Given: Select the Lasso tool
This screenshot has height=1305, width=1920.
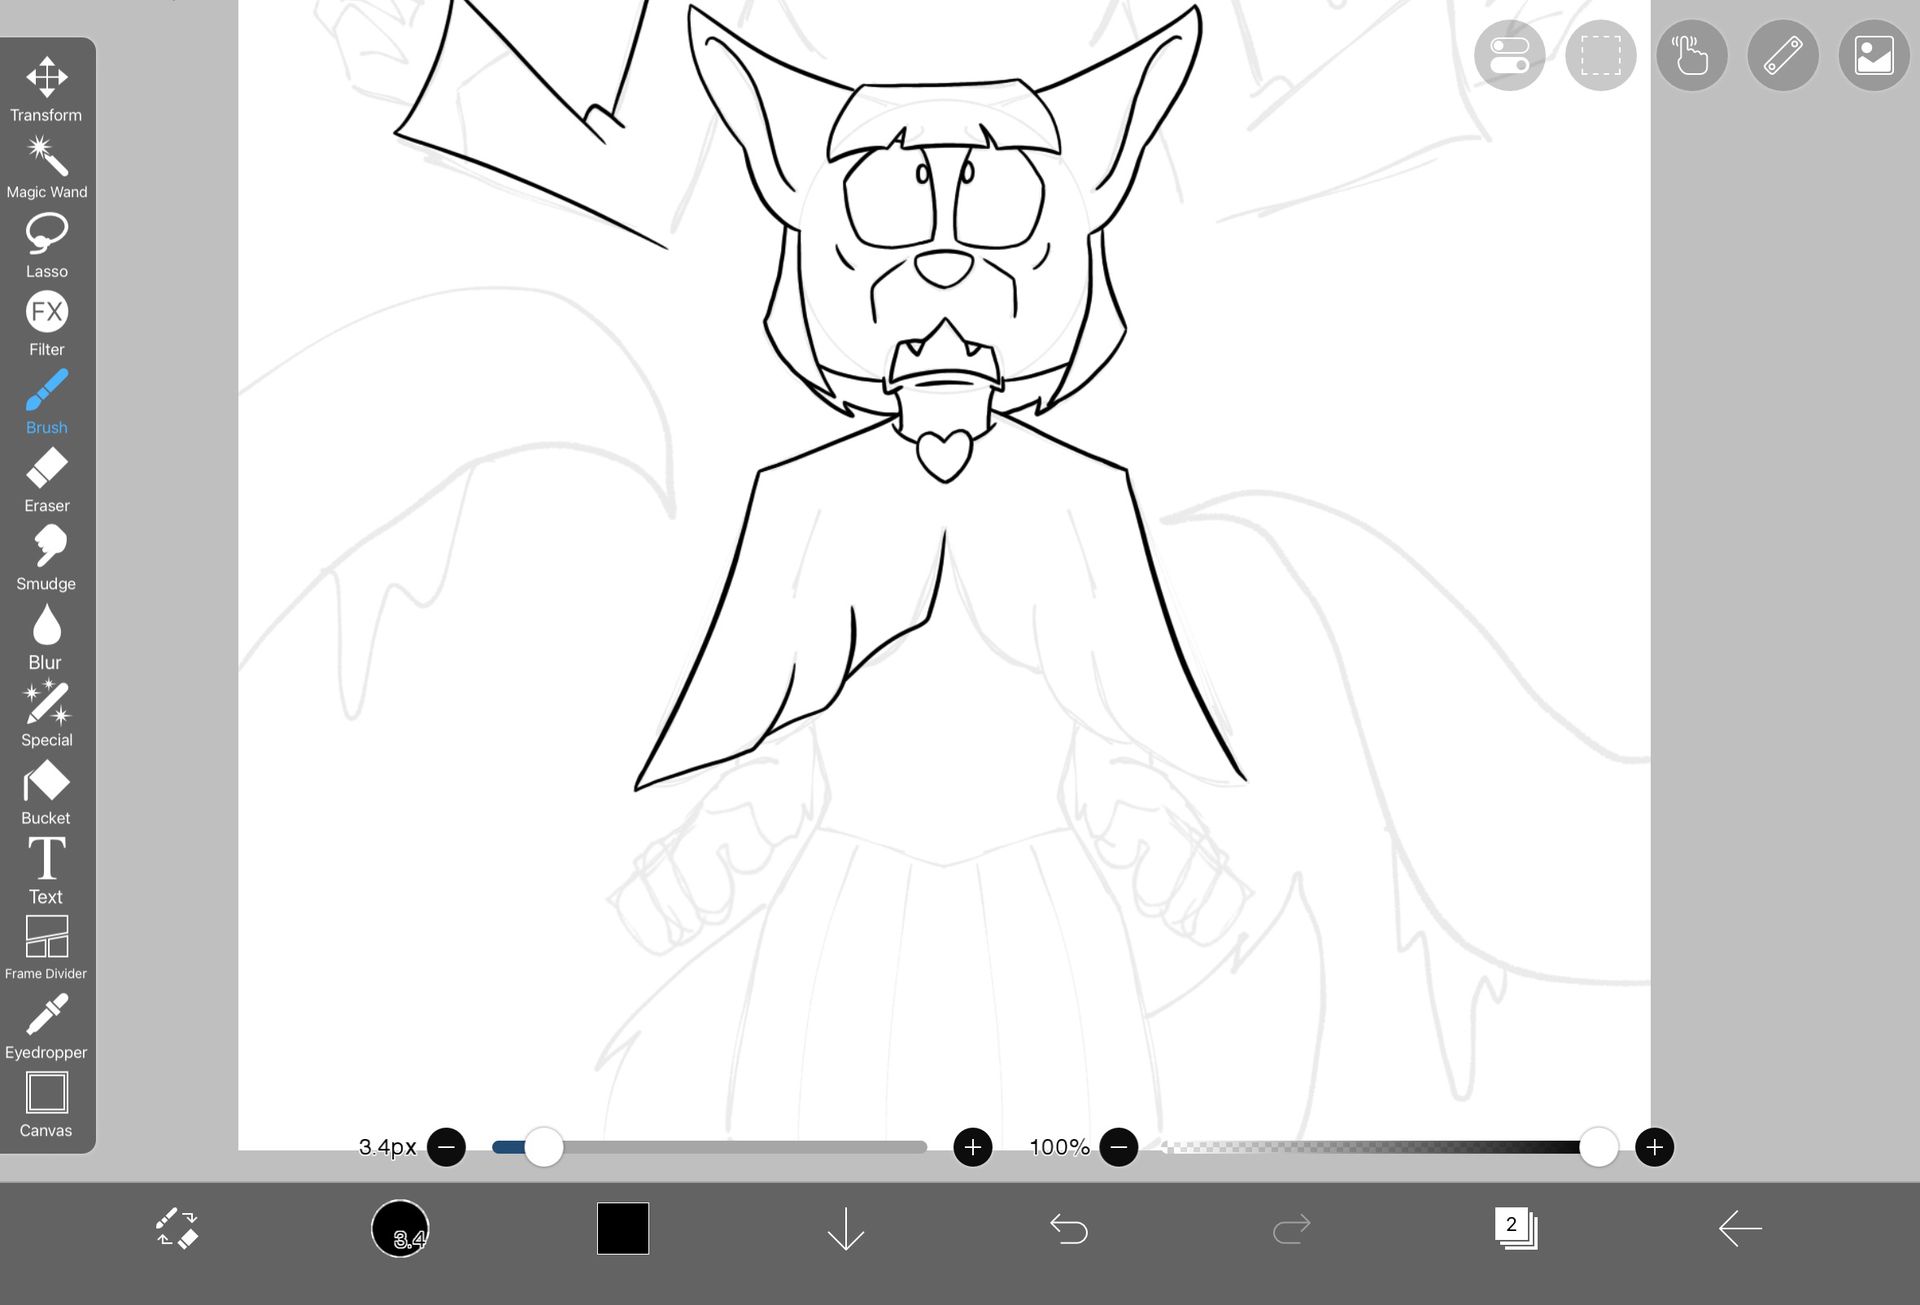Looking at the screenshot, I should click(x=46, y=246).
